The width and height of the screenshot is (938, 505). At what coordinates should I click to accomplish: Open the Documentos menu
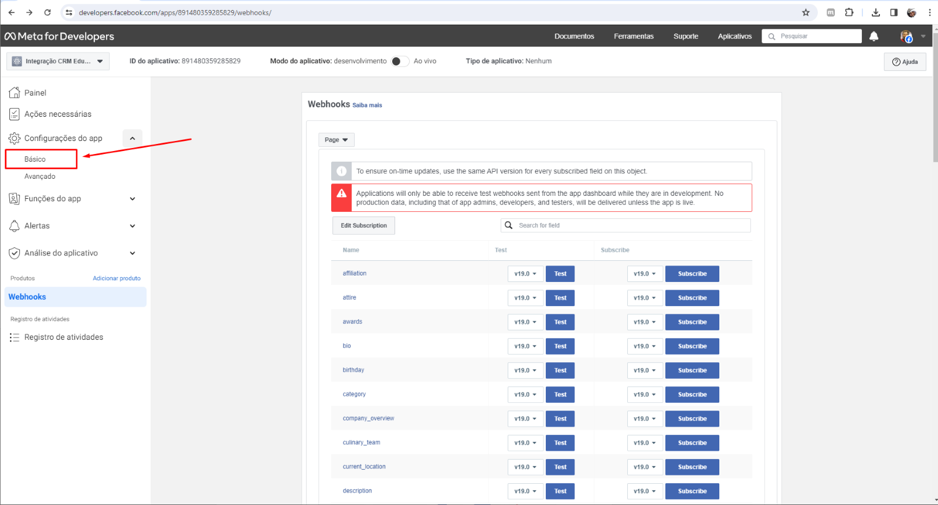tap(574, 36)
